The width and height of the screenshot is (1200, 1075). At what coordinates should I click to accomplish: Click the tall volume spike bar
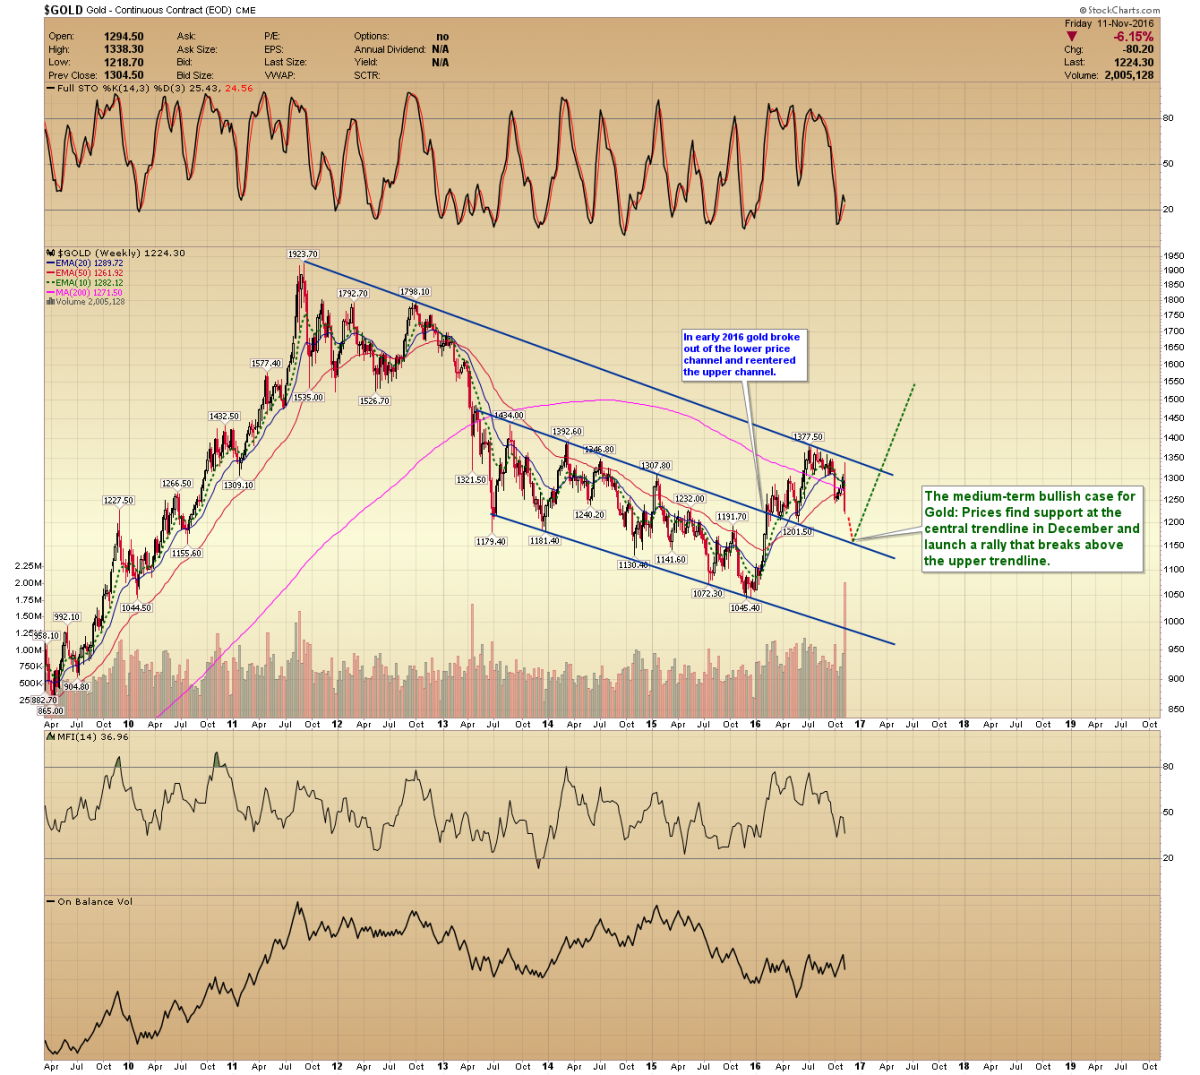(x=845, y=640)
